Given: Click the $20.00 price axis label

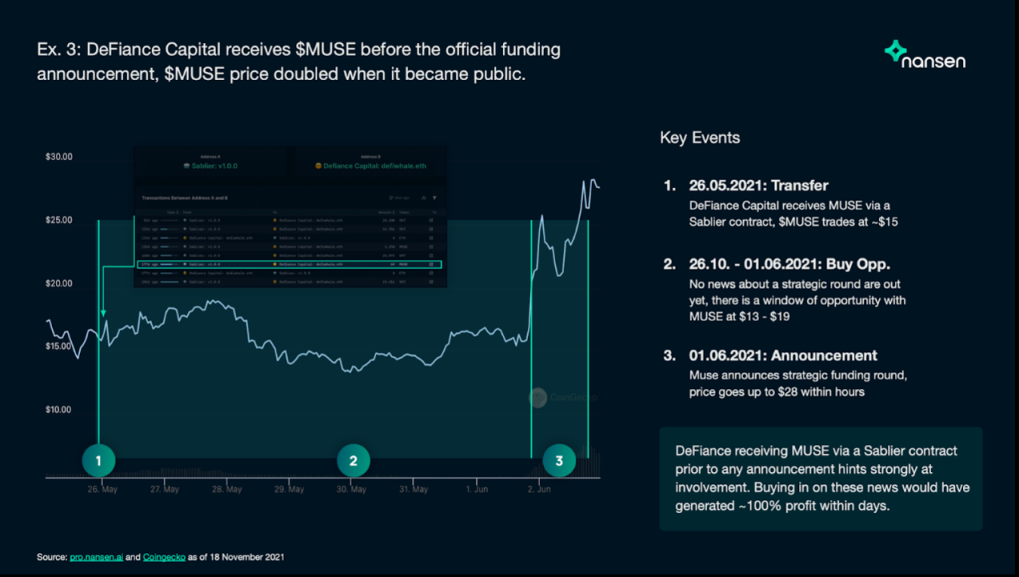Looking at the screenshot, I should pyautogui.click(x=58, y=283).
